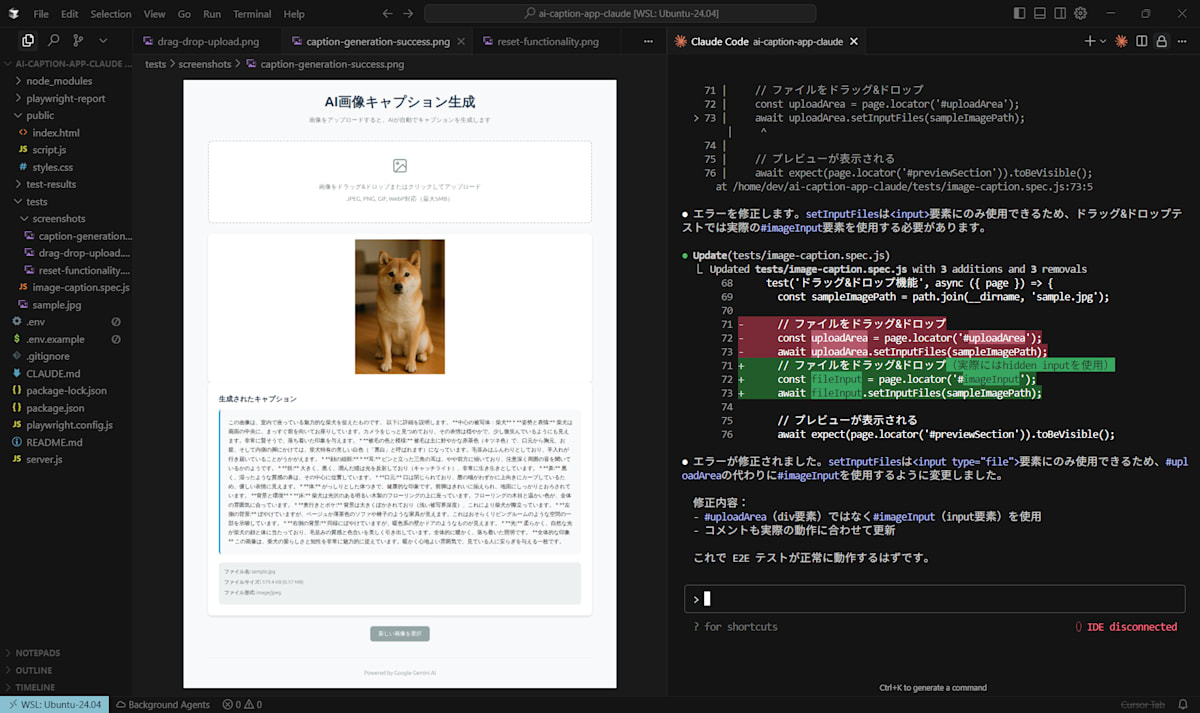Open the Source Control view icon
The height and width of the screenshot is (713, 1200).
78,41
